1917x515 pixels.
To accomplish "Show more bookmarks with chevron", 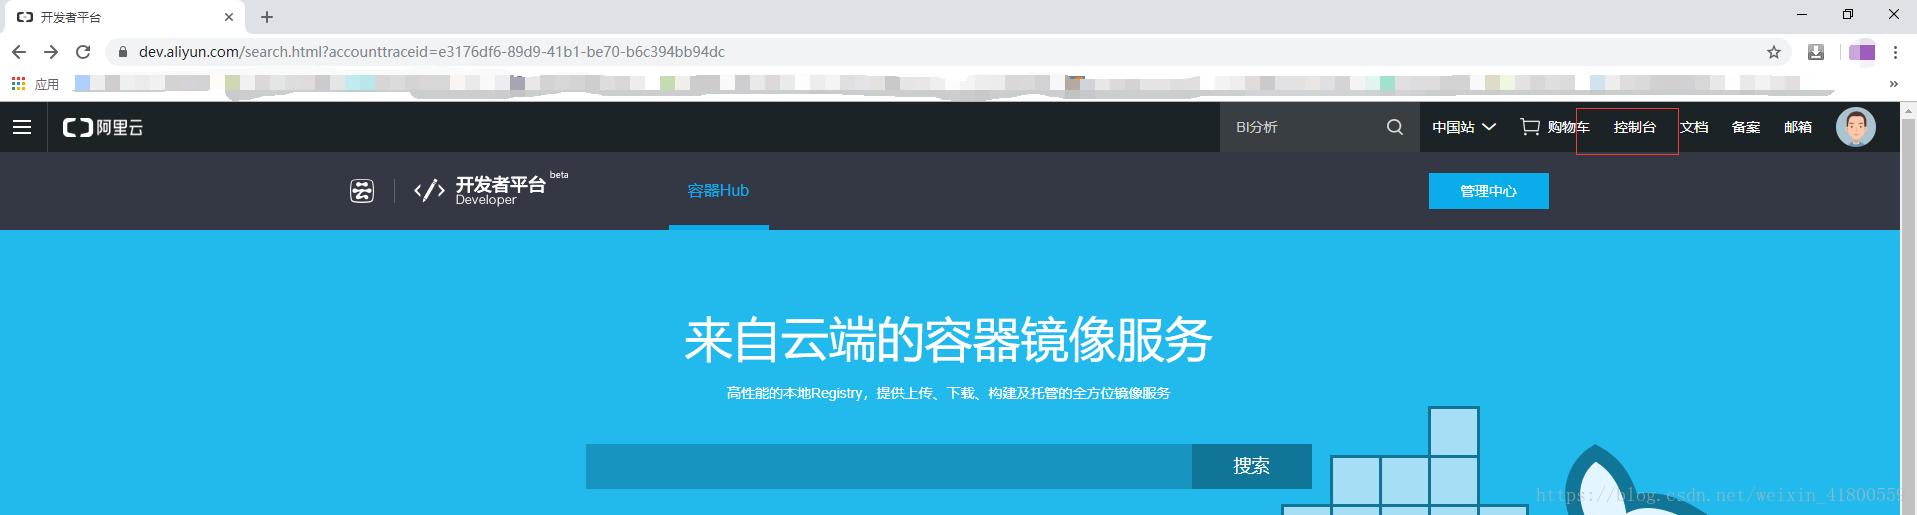I will (1893, 84).
